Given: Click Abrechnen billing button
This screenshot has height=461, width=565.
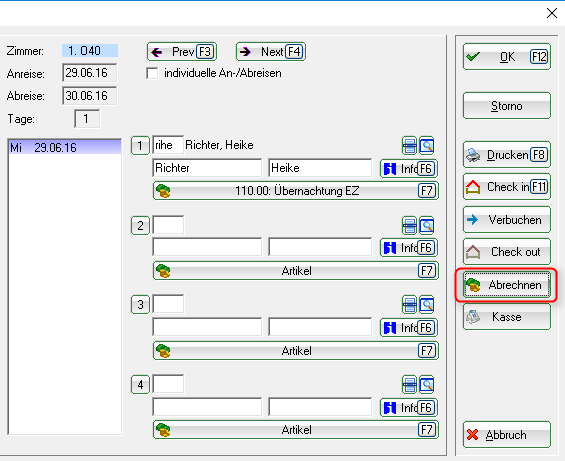Looking at the screenshot, I should [507, 285].
